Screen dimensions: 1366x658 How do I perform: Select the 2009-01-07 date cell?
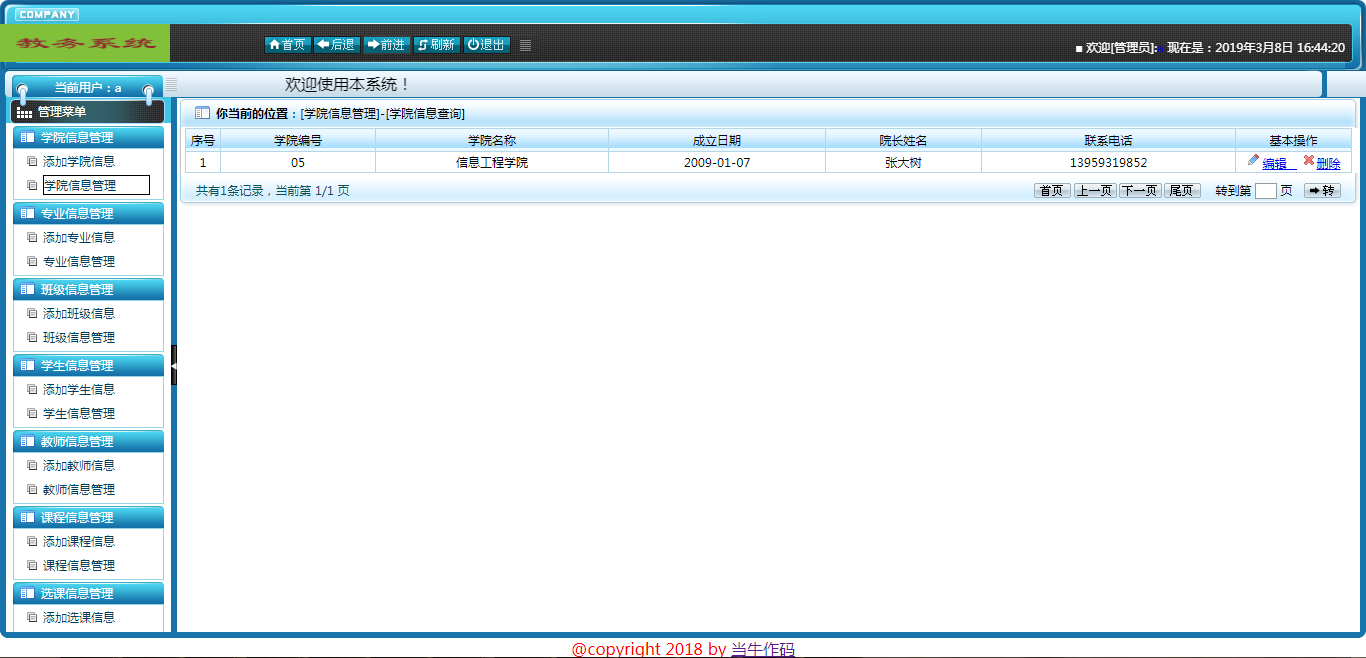click(x=717, y=162)
